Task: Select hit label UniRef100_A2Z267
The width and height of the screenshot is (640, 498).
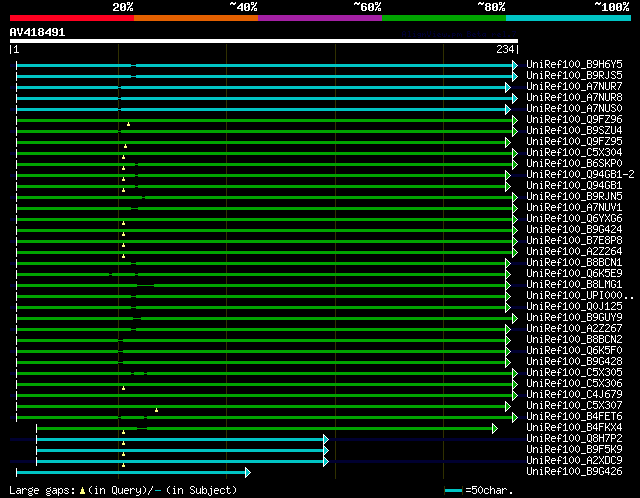Action: pos(574,329)
